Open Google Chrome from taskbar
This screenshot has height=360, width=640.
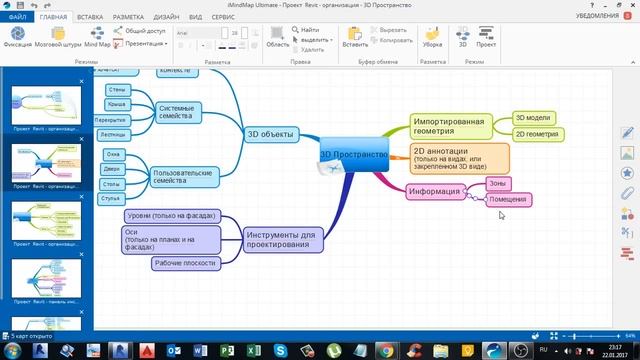[386, 351]
